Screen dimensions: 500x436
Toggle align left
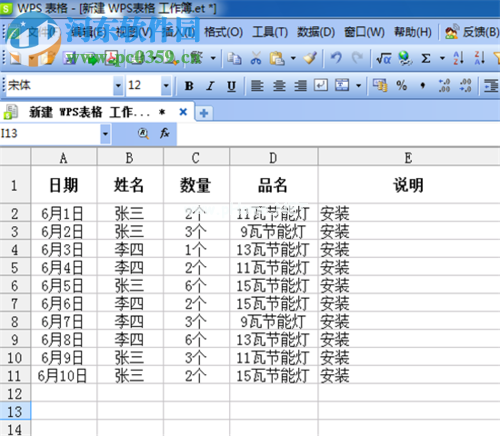[257, 86]
